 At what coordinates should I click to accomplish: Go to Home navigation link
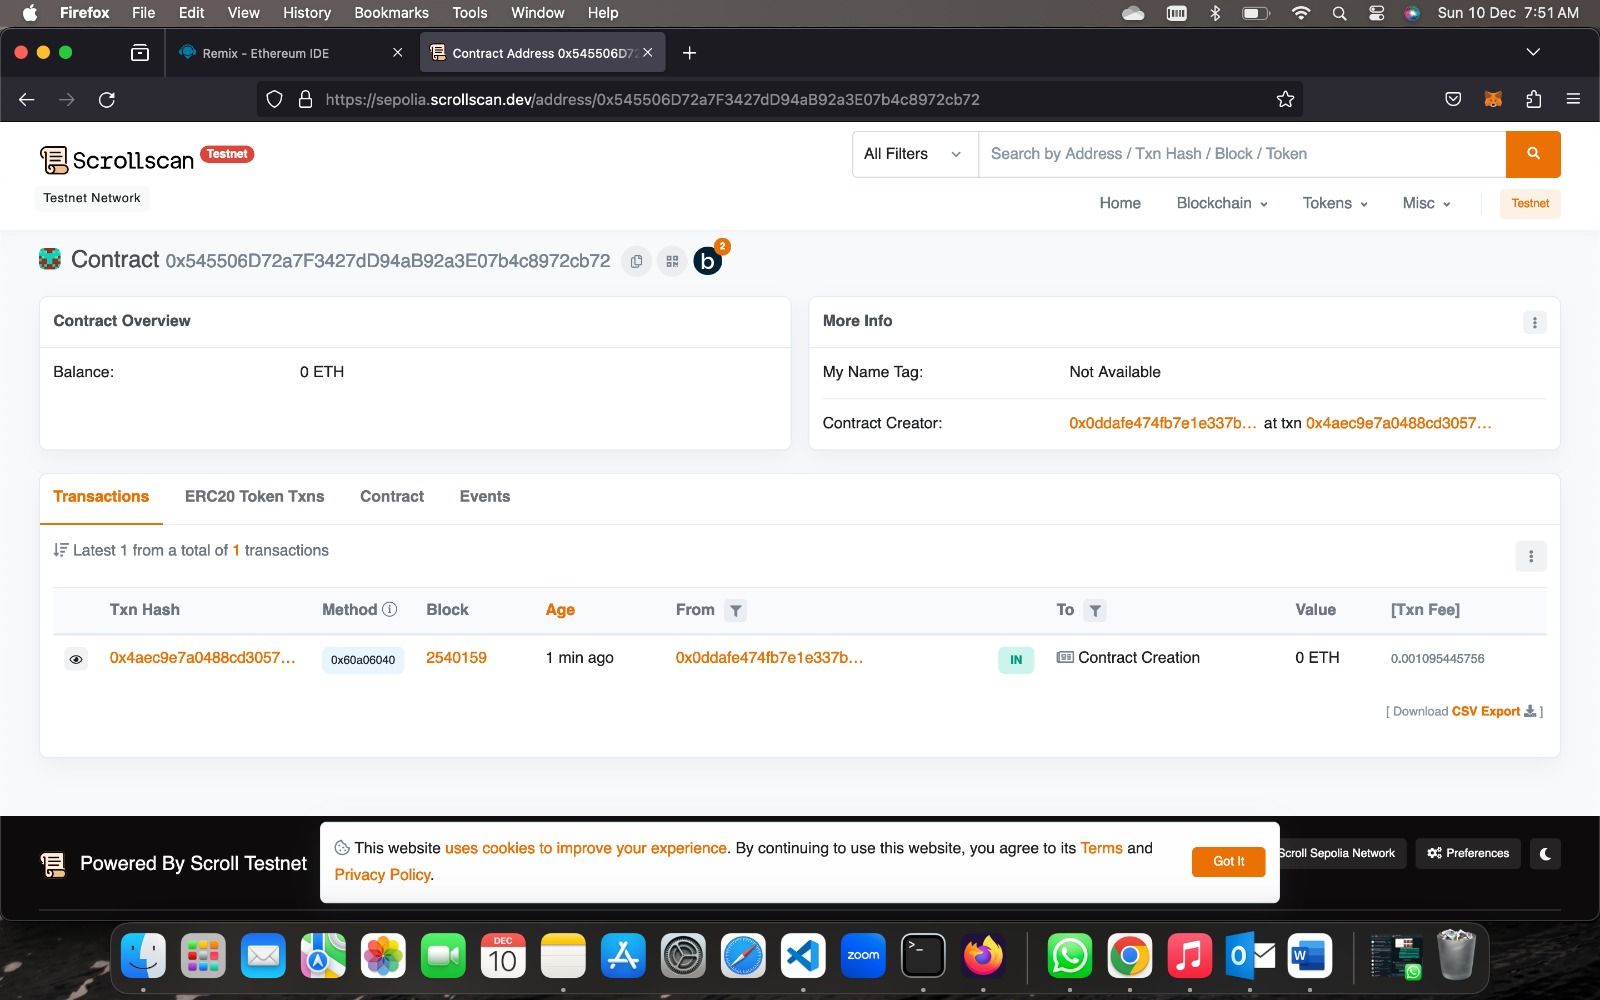(x=1120, y=203)
